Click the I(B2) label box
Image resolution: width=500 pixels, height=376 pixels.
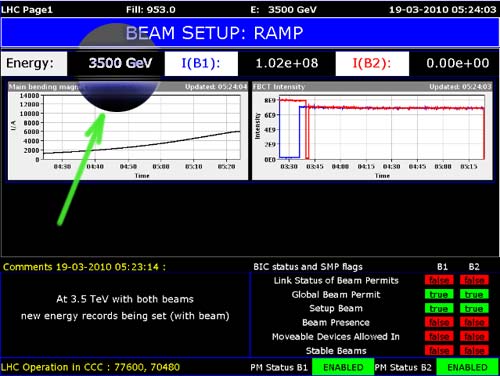pos(372,63)
